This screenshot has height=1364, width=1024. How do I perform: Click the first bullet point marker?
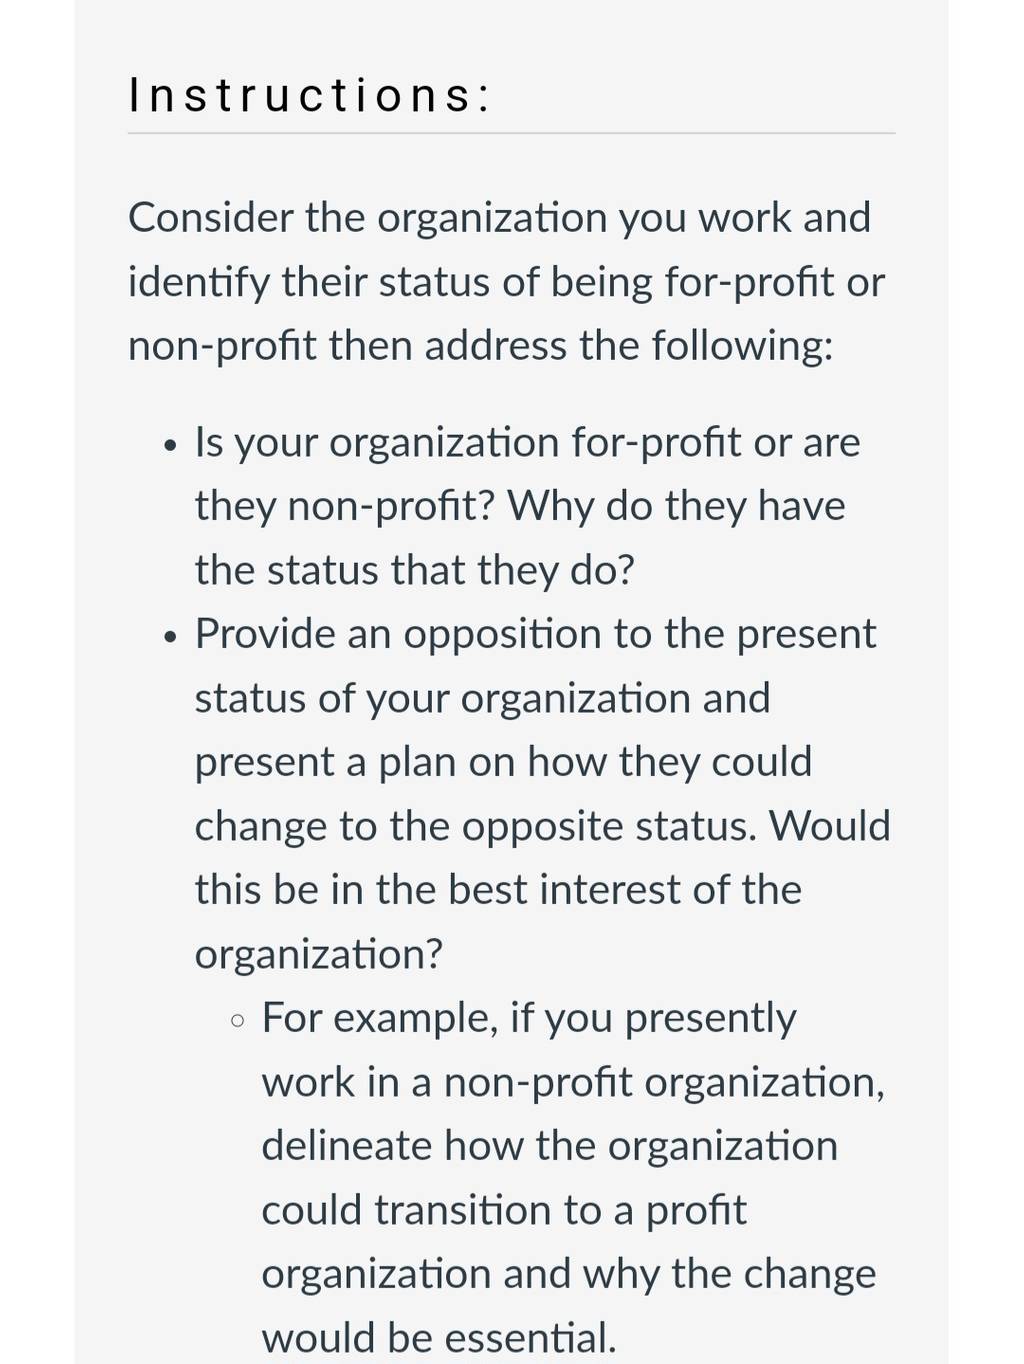click(x=172, y=445)
